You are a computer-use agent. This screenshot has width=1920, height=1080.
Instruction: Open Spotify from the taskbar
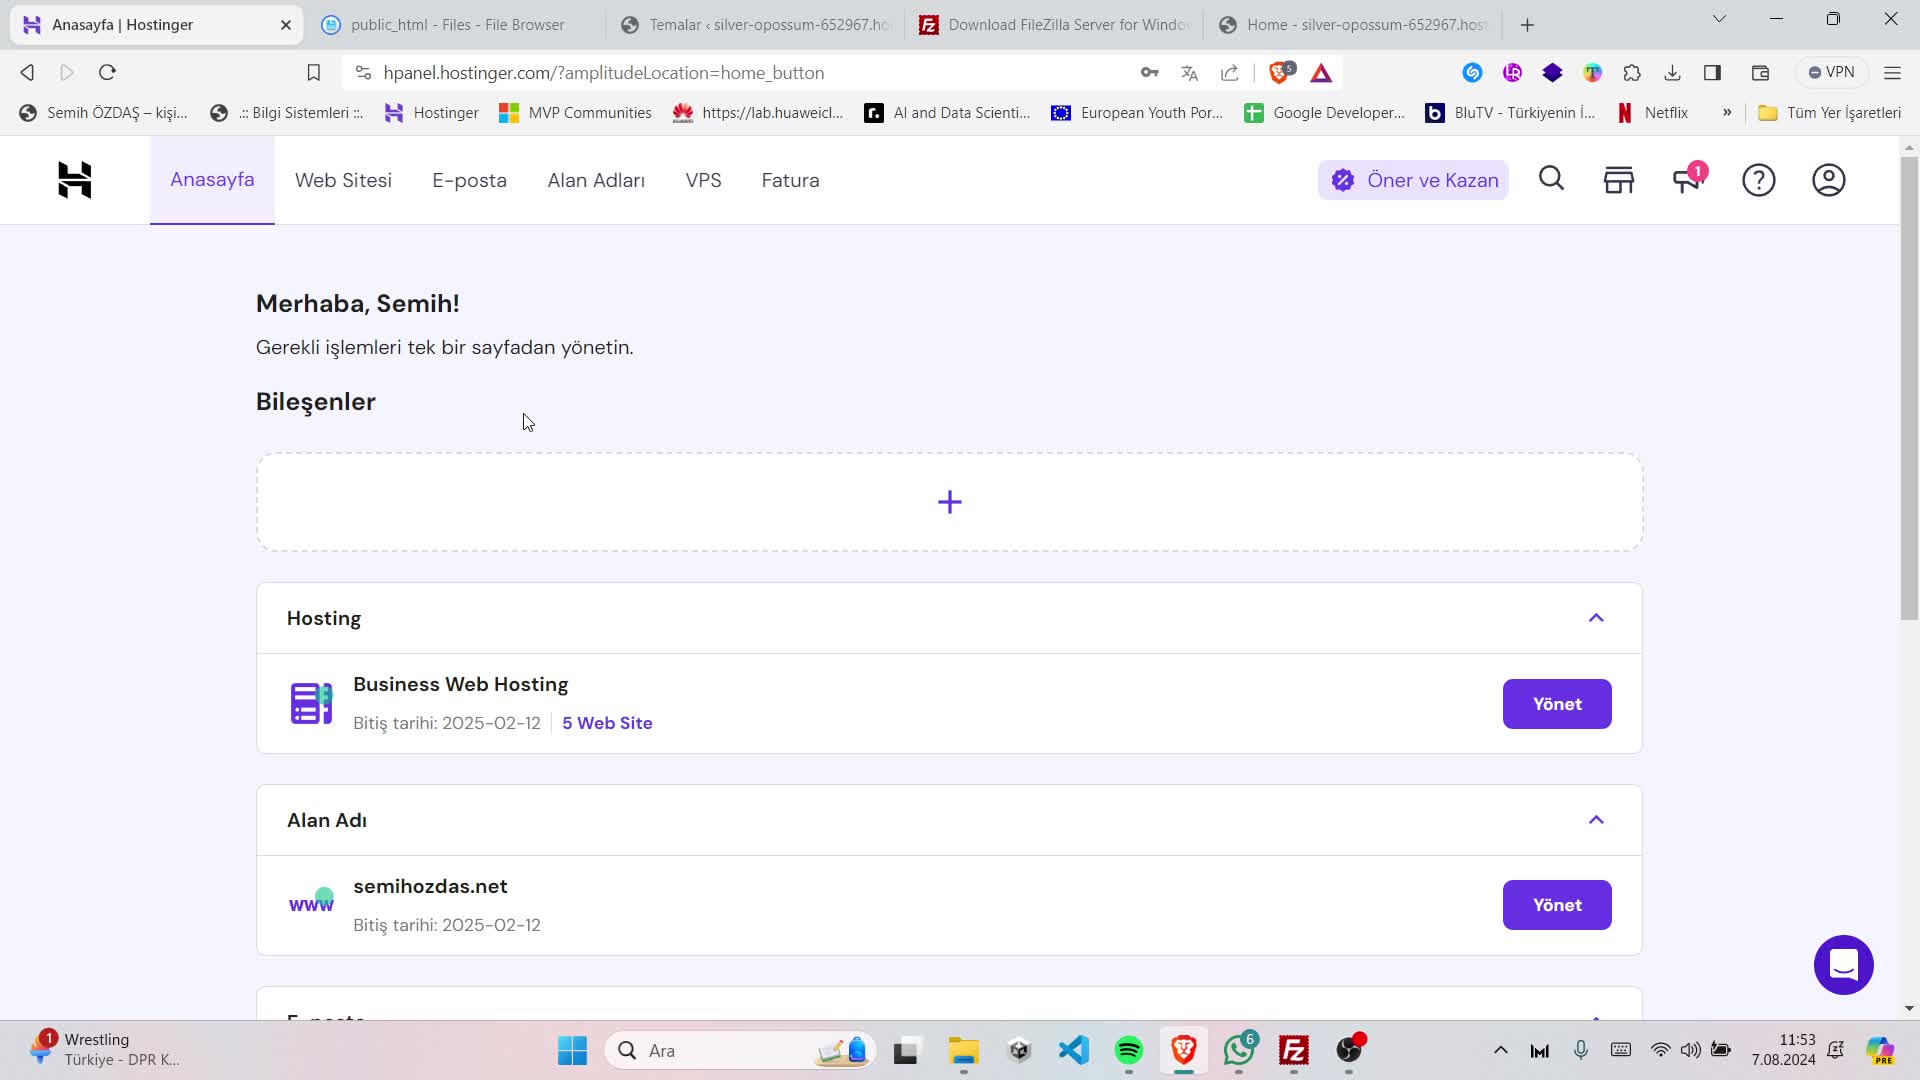pyautogui.click(x=1128, y=1050)
